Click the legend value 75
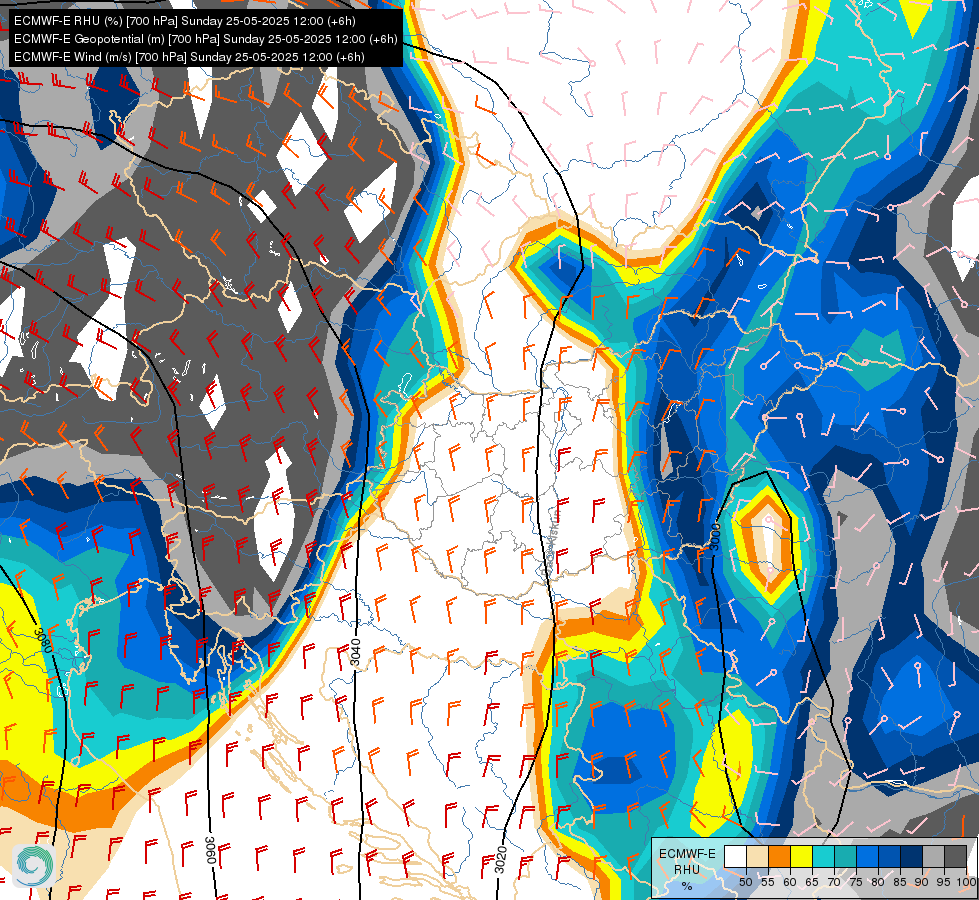The image size is (979, 900). [856, 882]
